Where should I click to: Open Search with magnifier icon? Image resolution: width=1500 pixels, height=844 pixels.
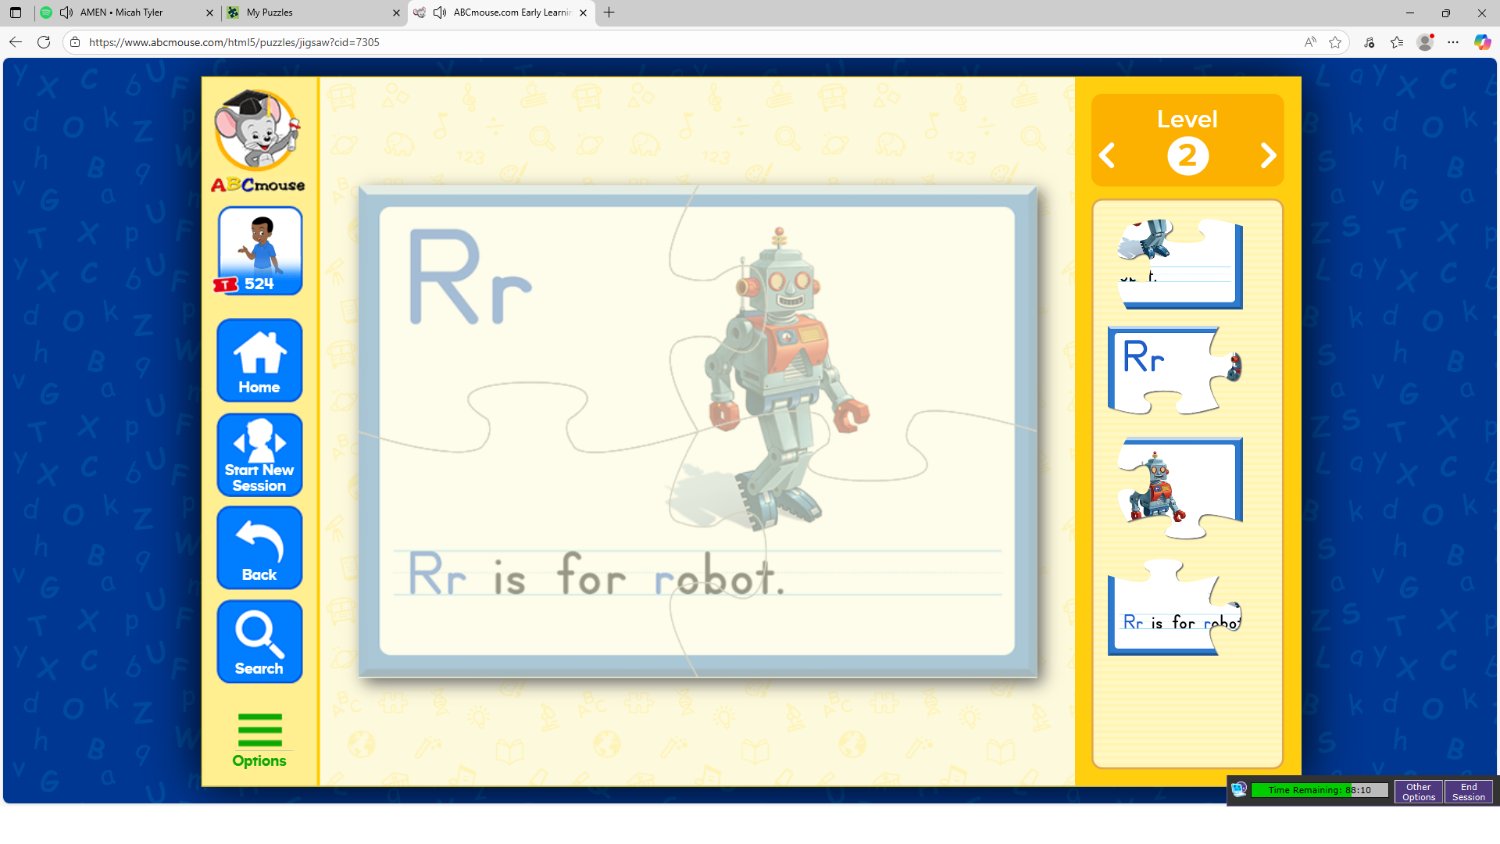coord(260,641)
